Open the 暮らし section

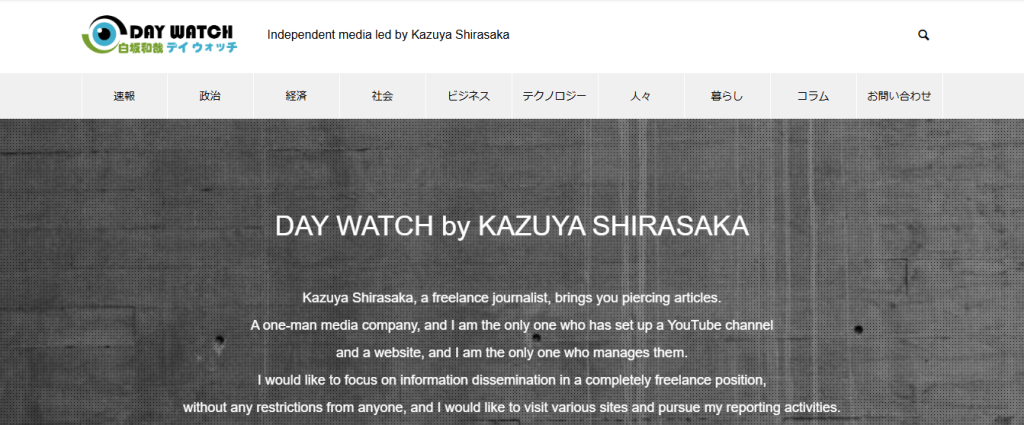(727, 96)
